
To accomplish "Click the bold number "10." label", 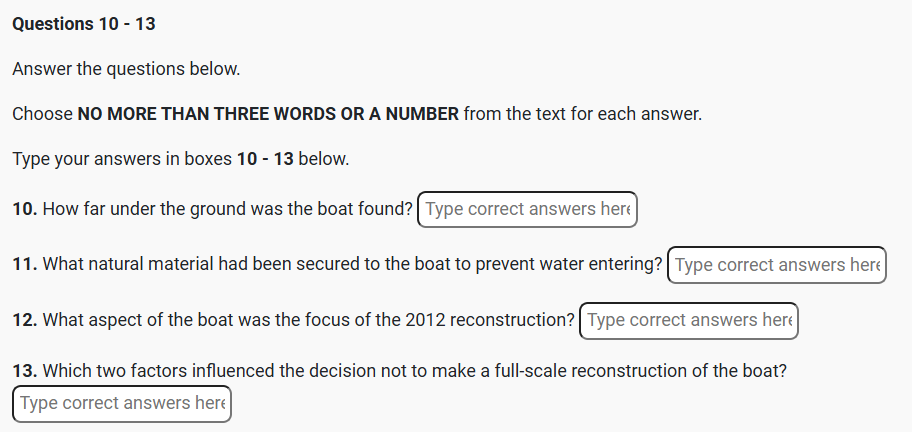I will tap(25, 210).
